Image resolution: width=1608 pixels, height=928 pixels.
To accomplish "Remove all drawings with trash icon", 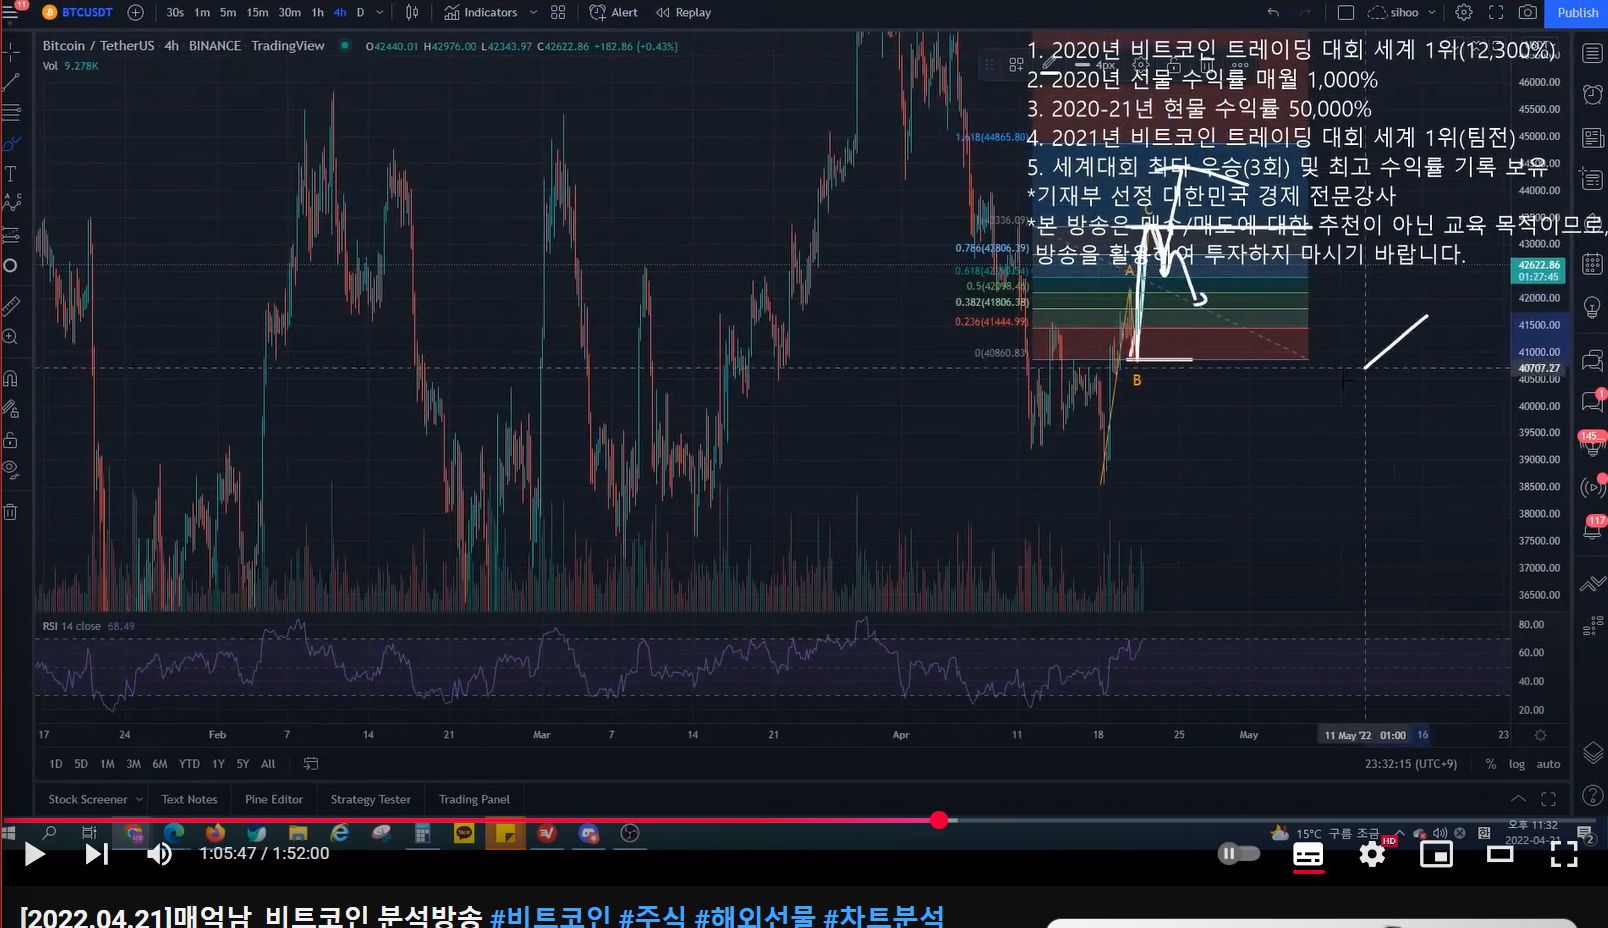I will (11, 512).
